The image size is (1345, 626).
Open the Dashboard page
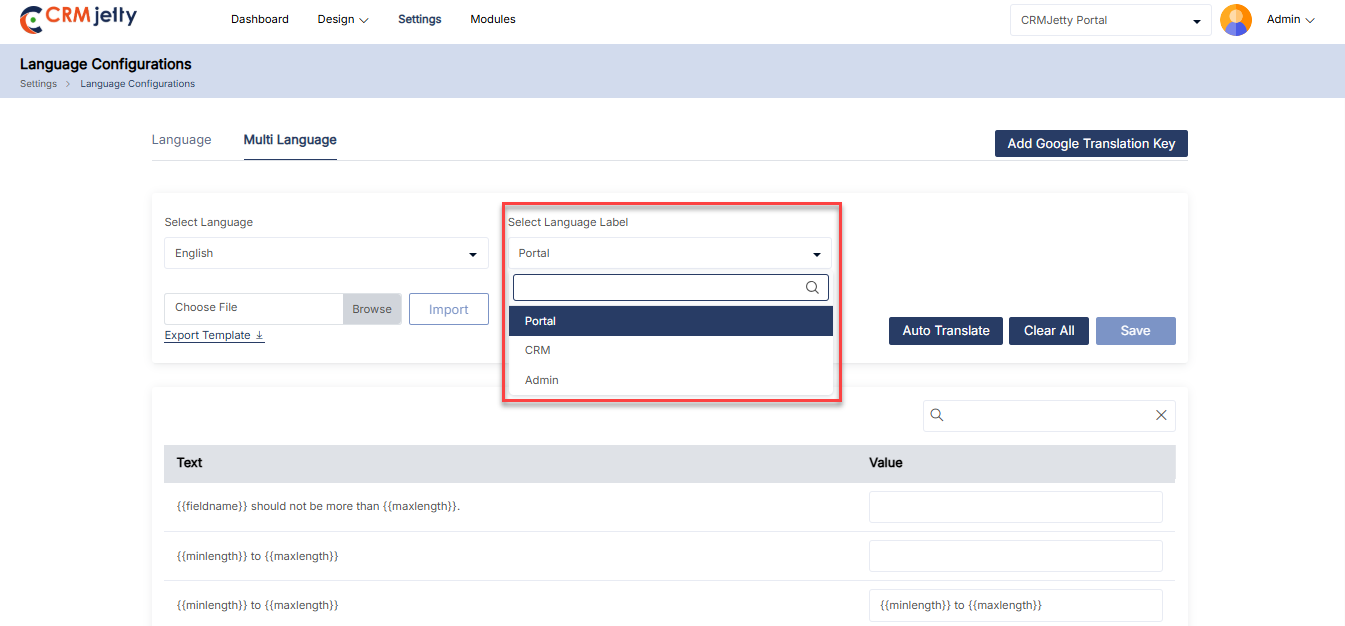[x=260, y=19]
